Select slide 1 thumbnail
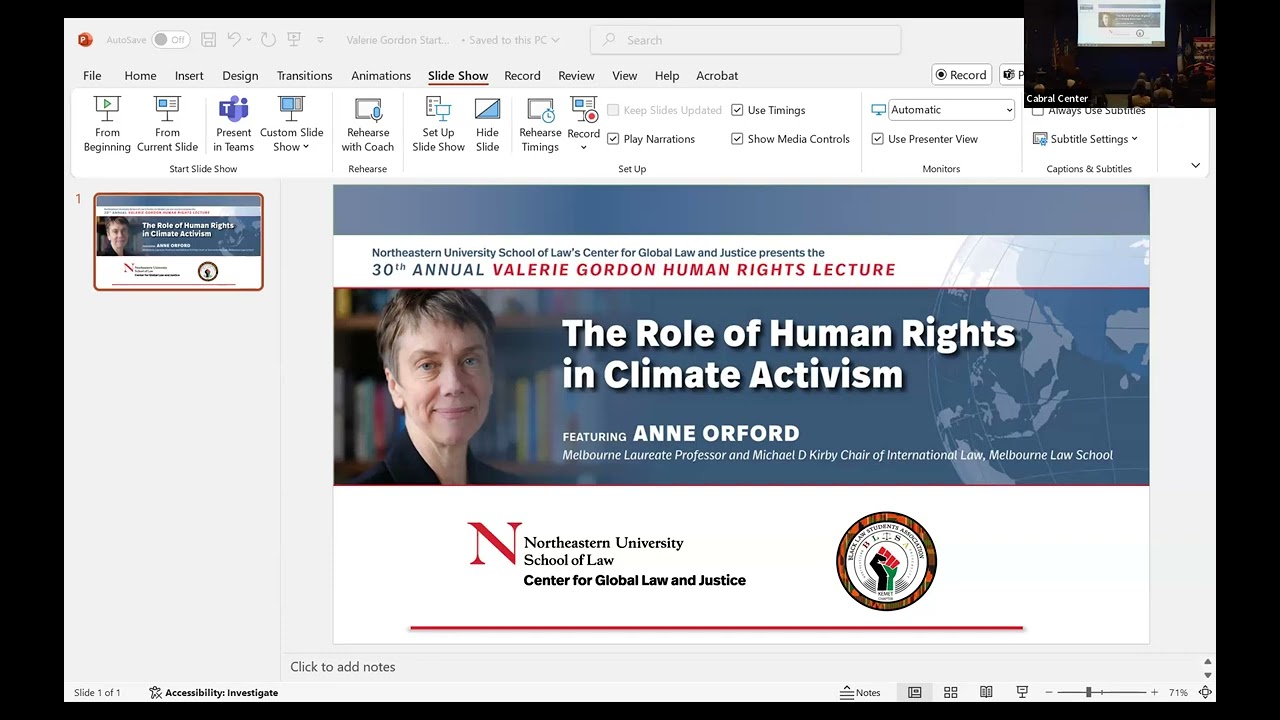The image size is (1280, 720). [x=179, y=242]
